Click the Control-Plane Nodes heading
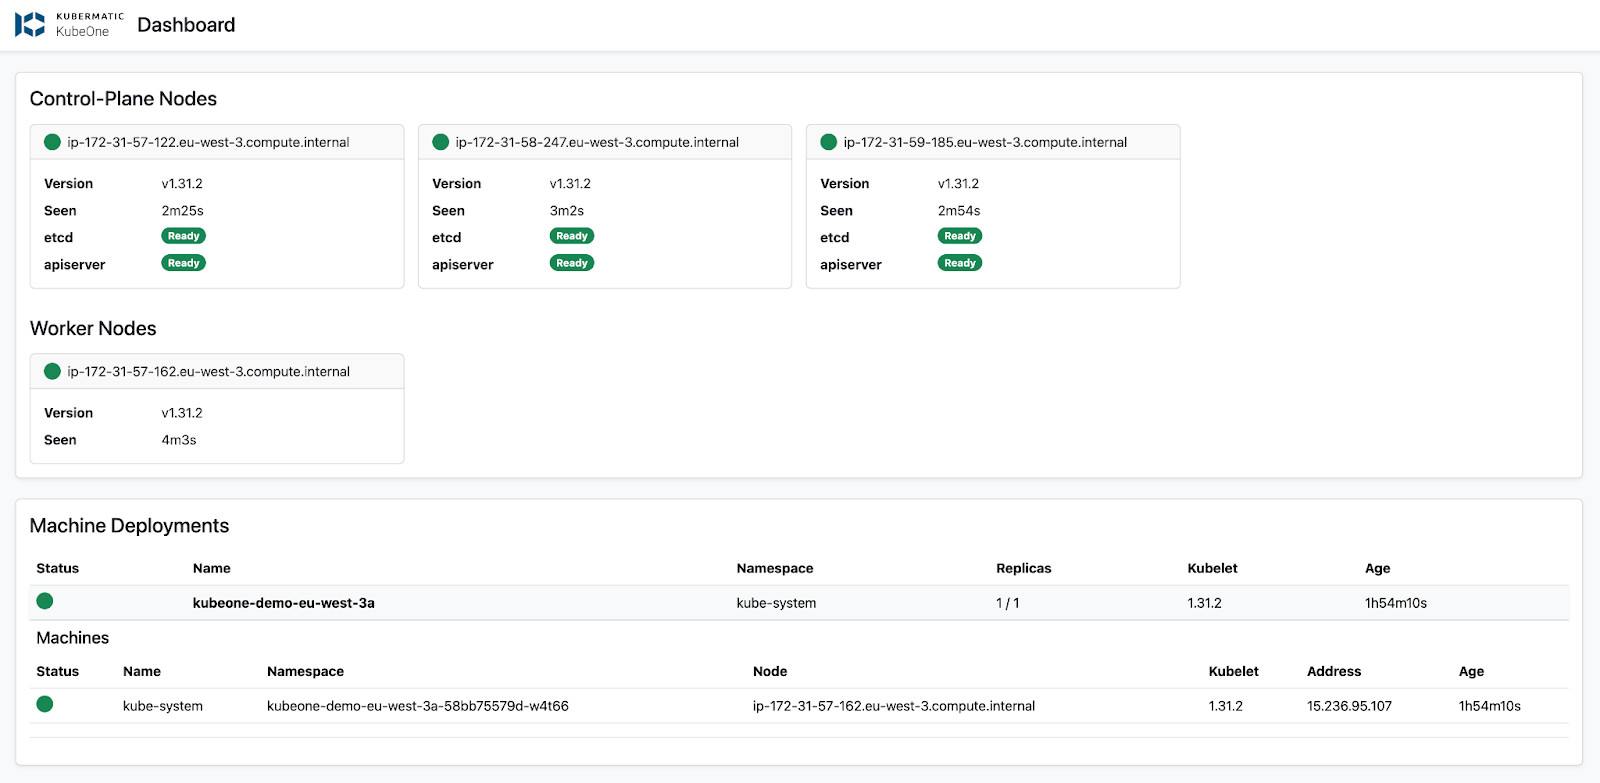 123,99
